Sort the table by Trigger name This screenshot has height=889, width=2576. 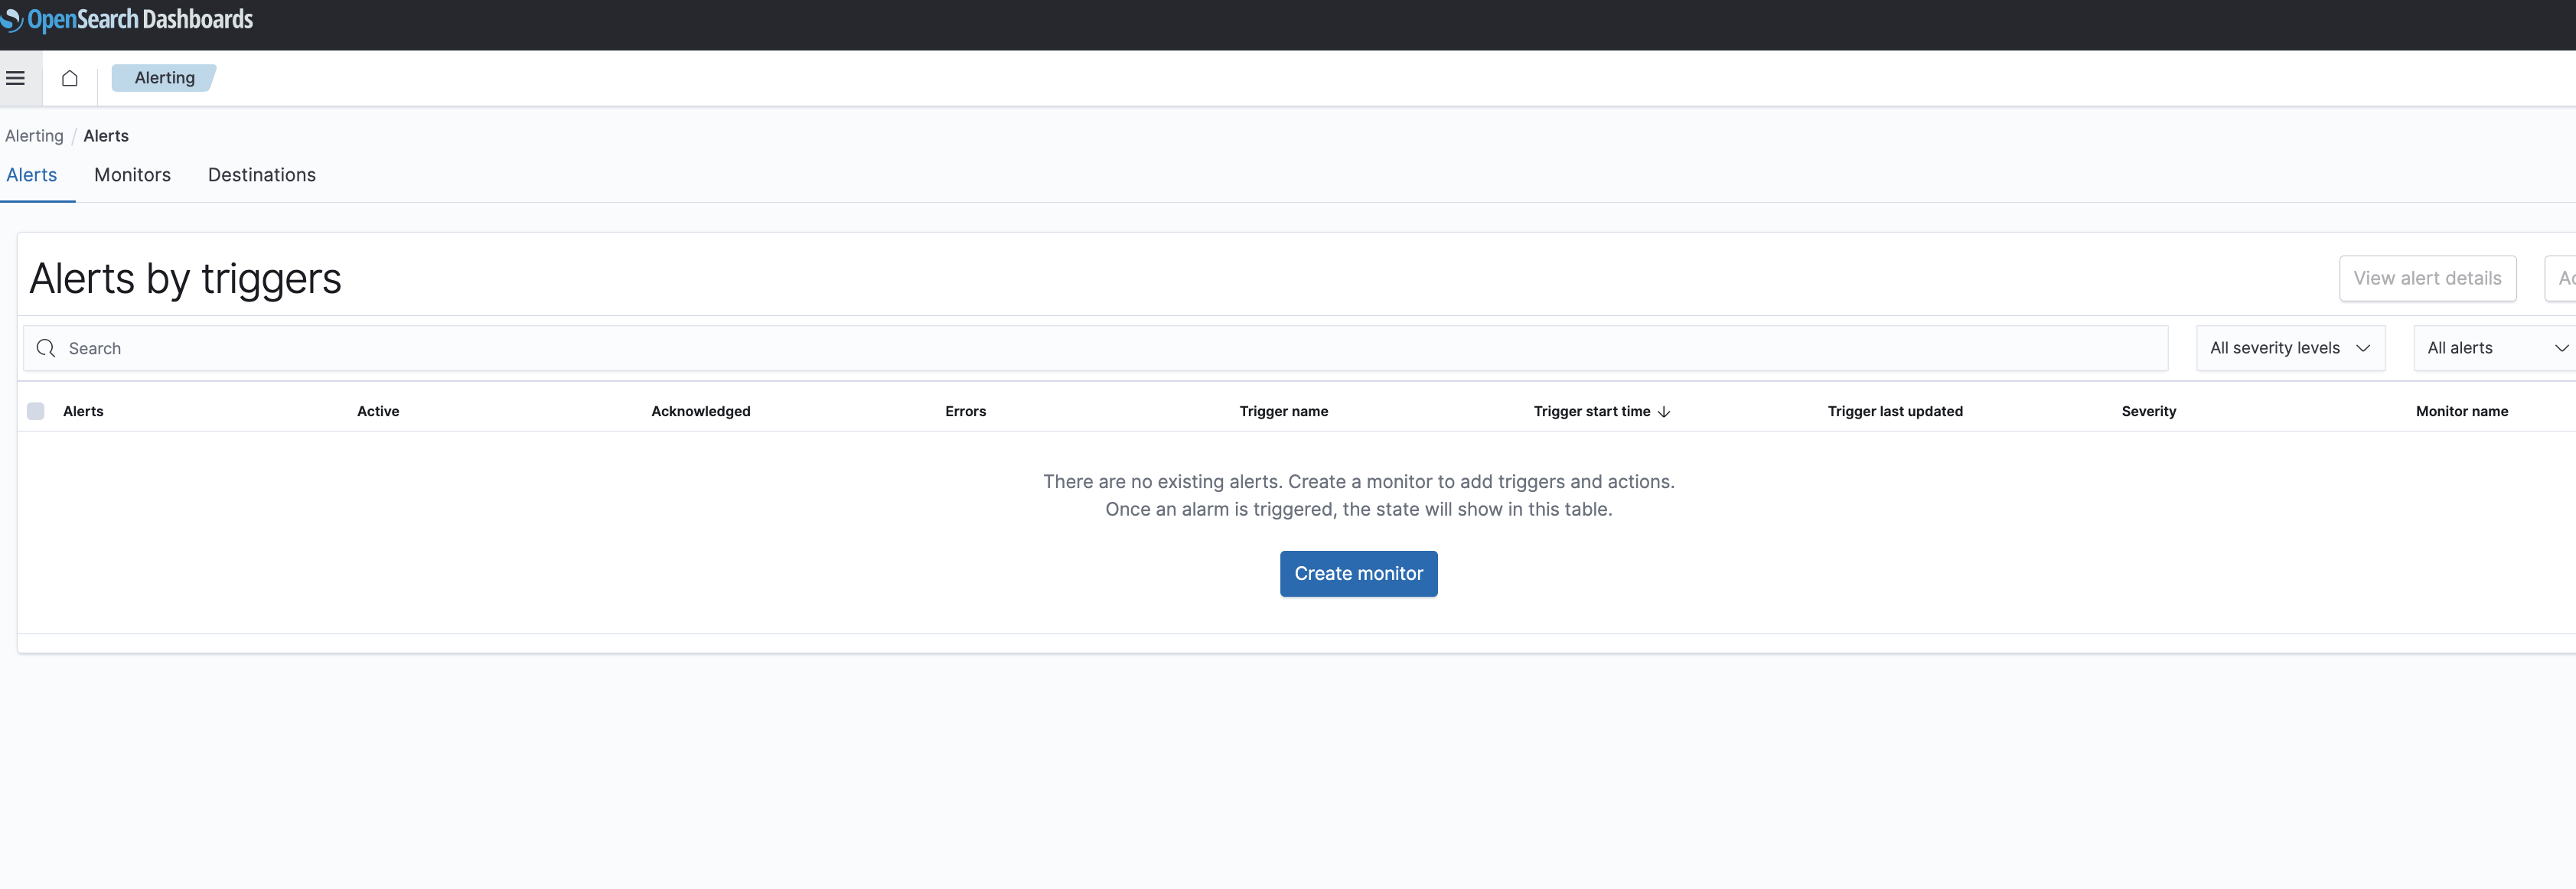(1283, 411)
